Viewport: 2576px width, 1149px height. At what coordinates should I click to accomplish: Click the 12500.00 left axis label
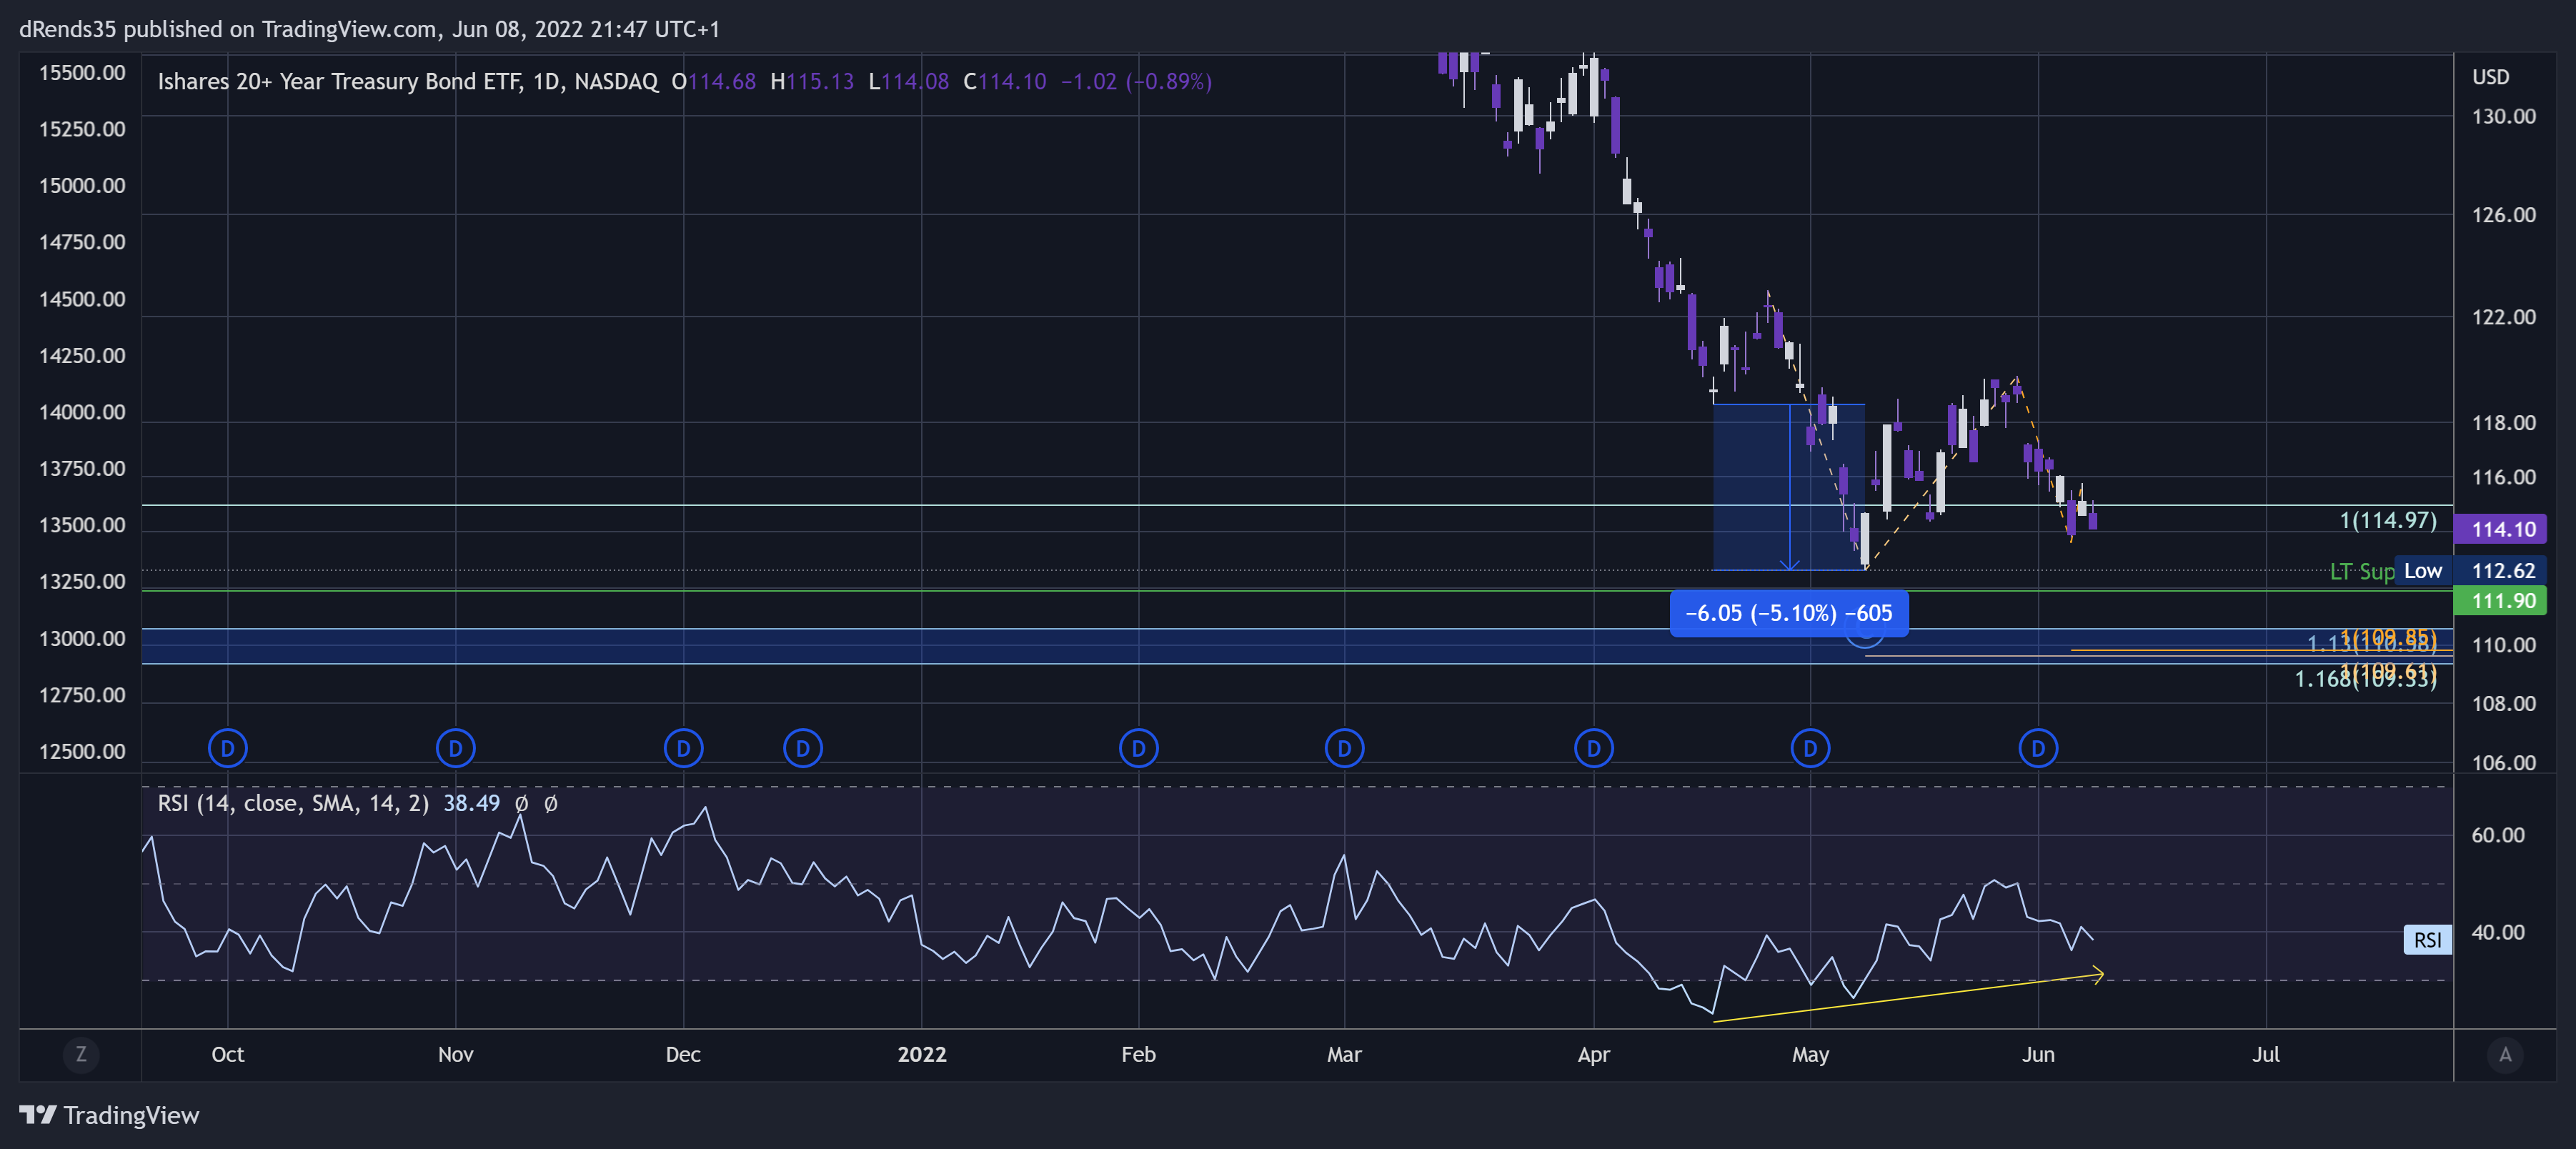tap(82, 751)
